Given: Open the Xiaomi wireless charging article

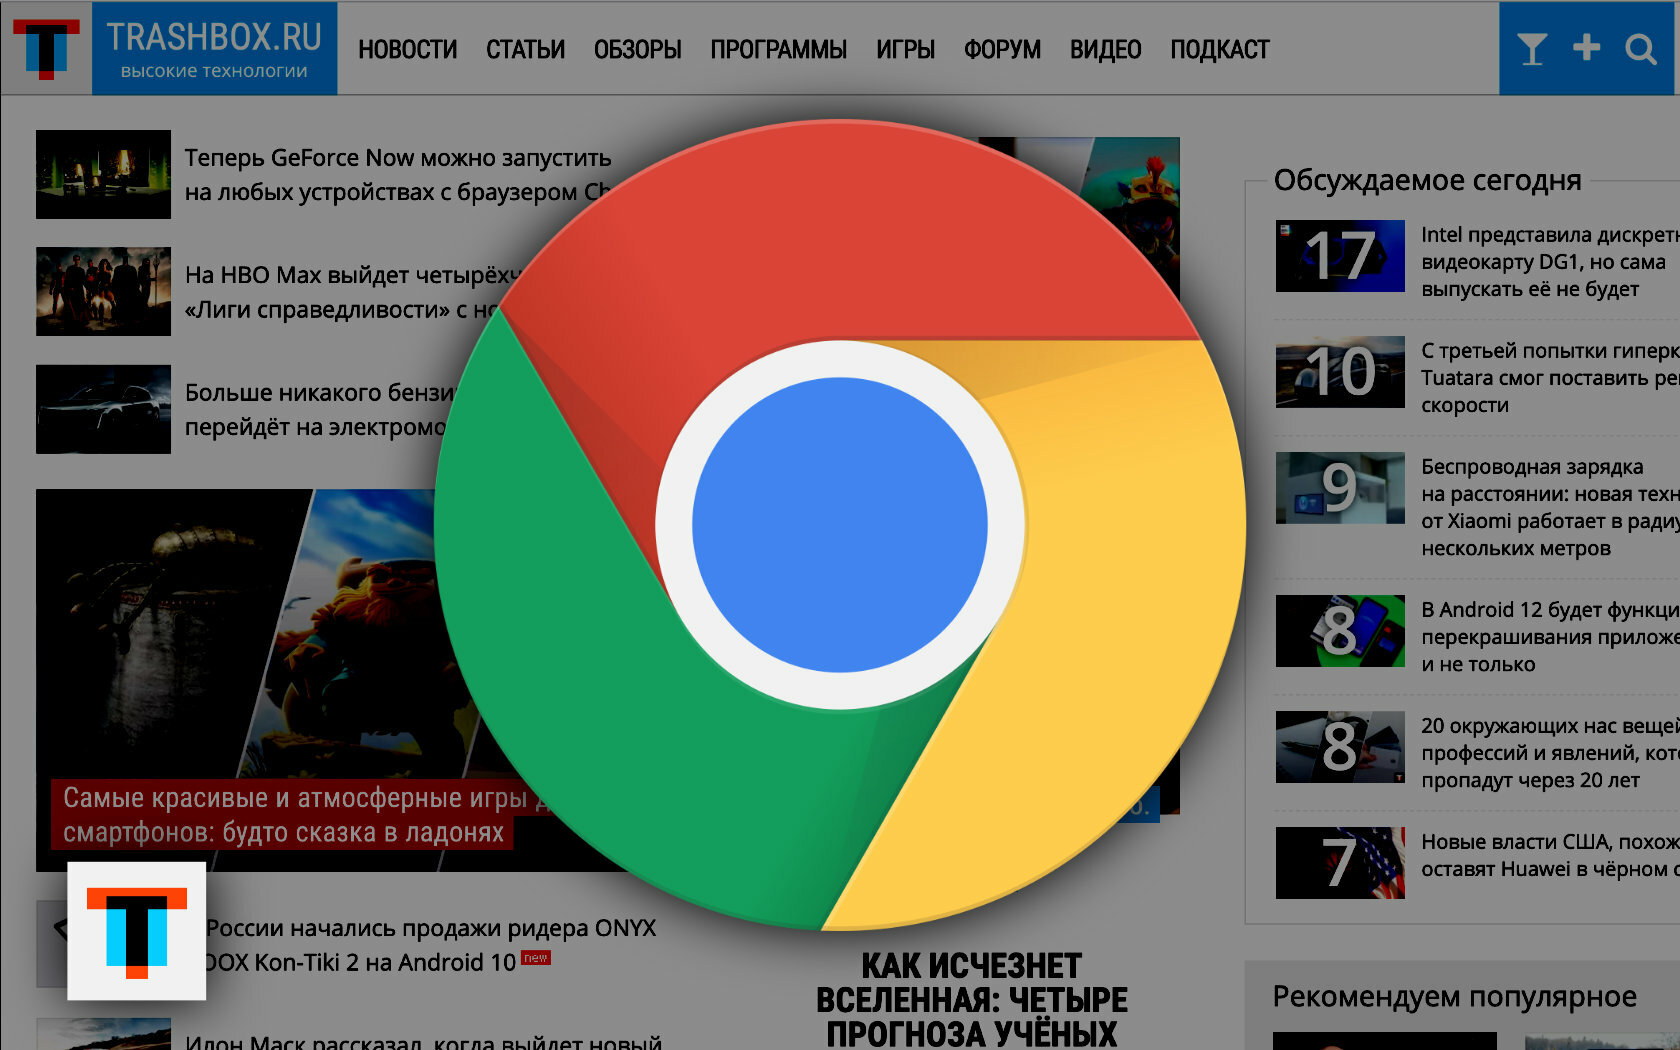Looking at the screenshot, I should [1550, 507].
